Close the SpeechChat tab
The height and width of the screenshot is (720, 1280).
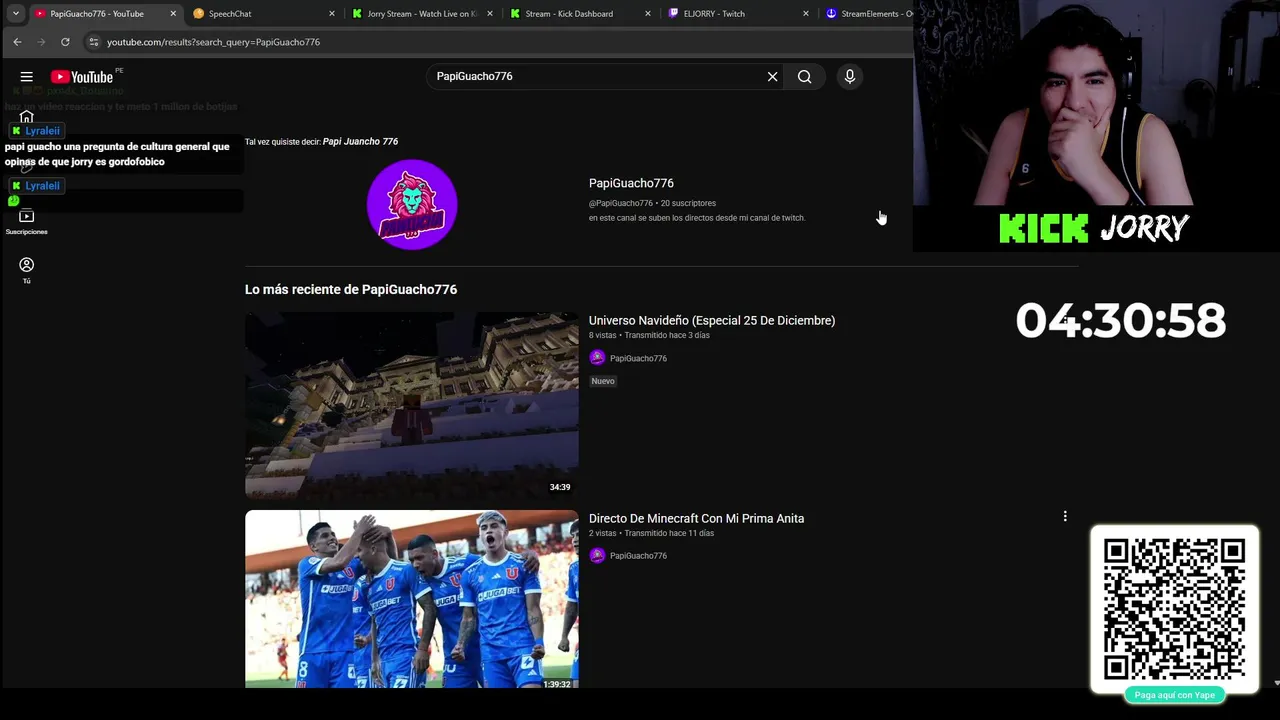click(x=332, y=14)
